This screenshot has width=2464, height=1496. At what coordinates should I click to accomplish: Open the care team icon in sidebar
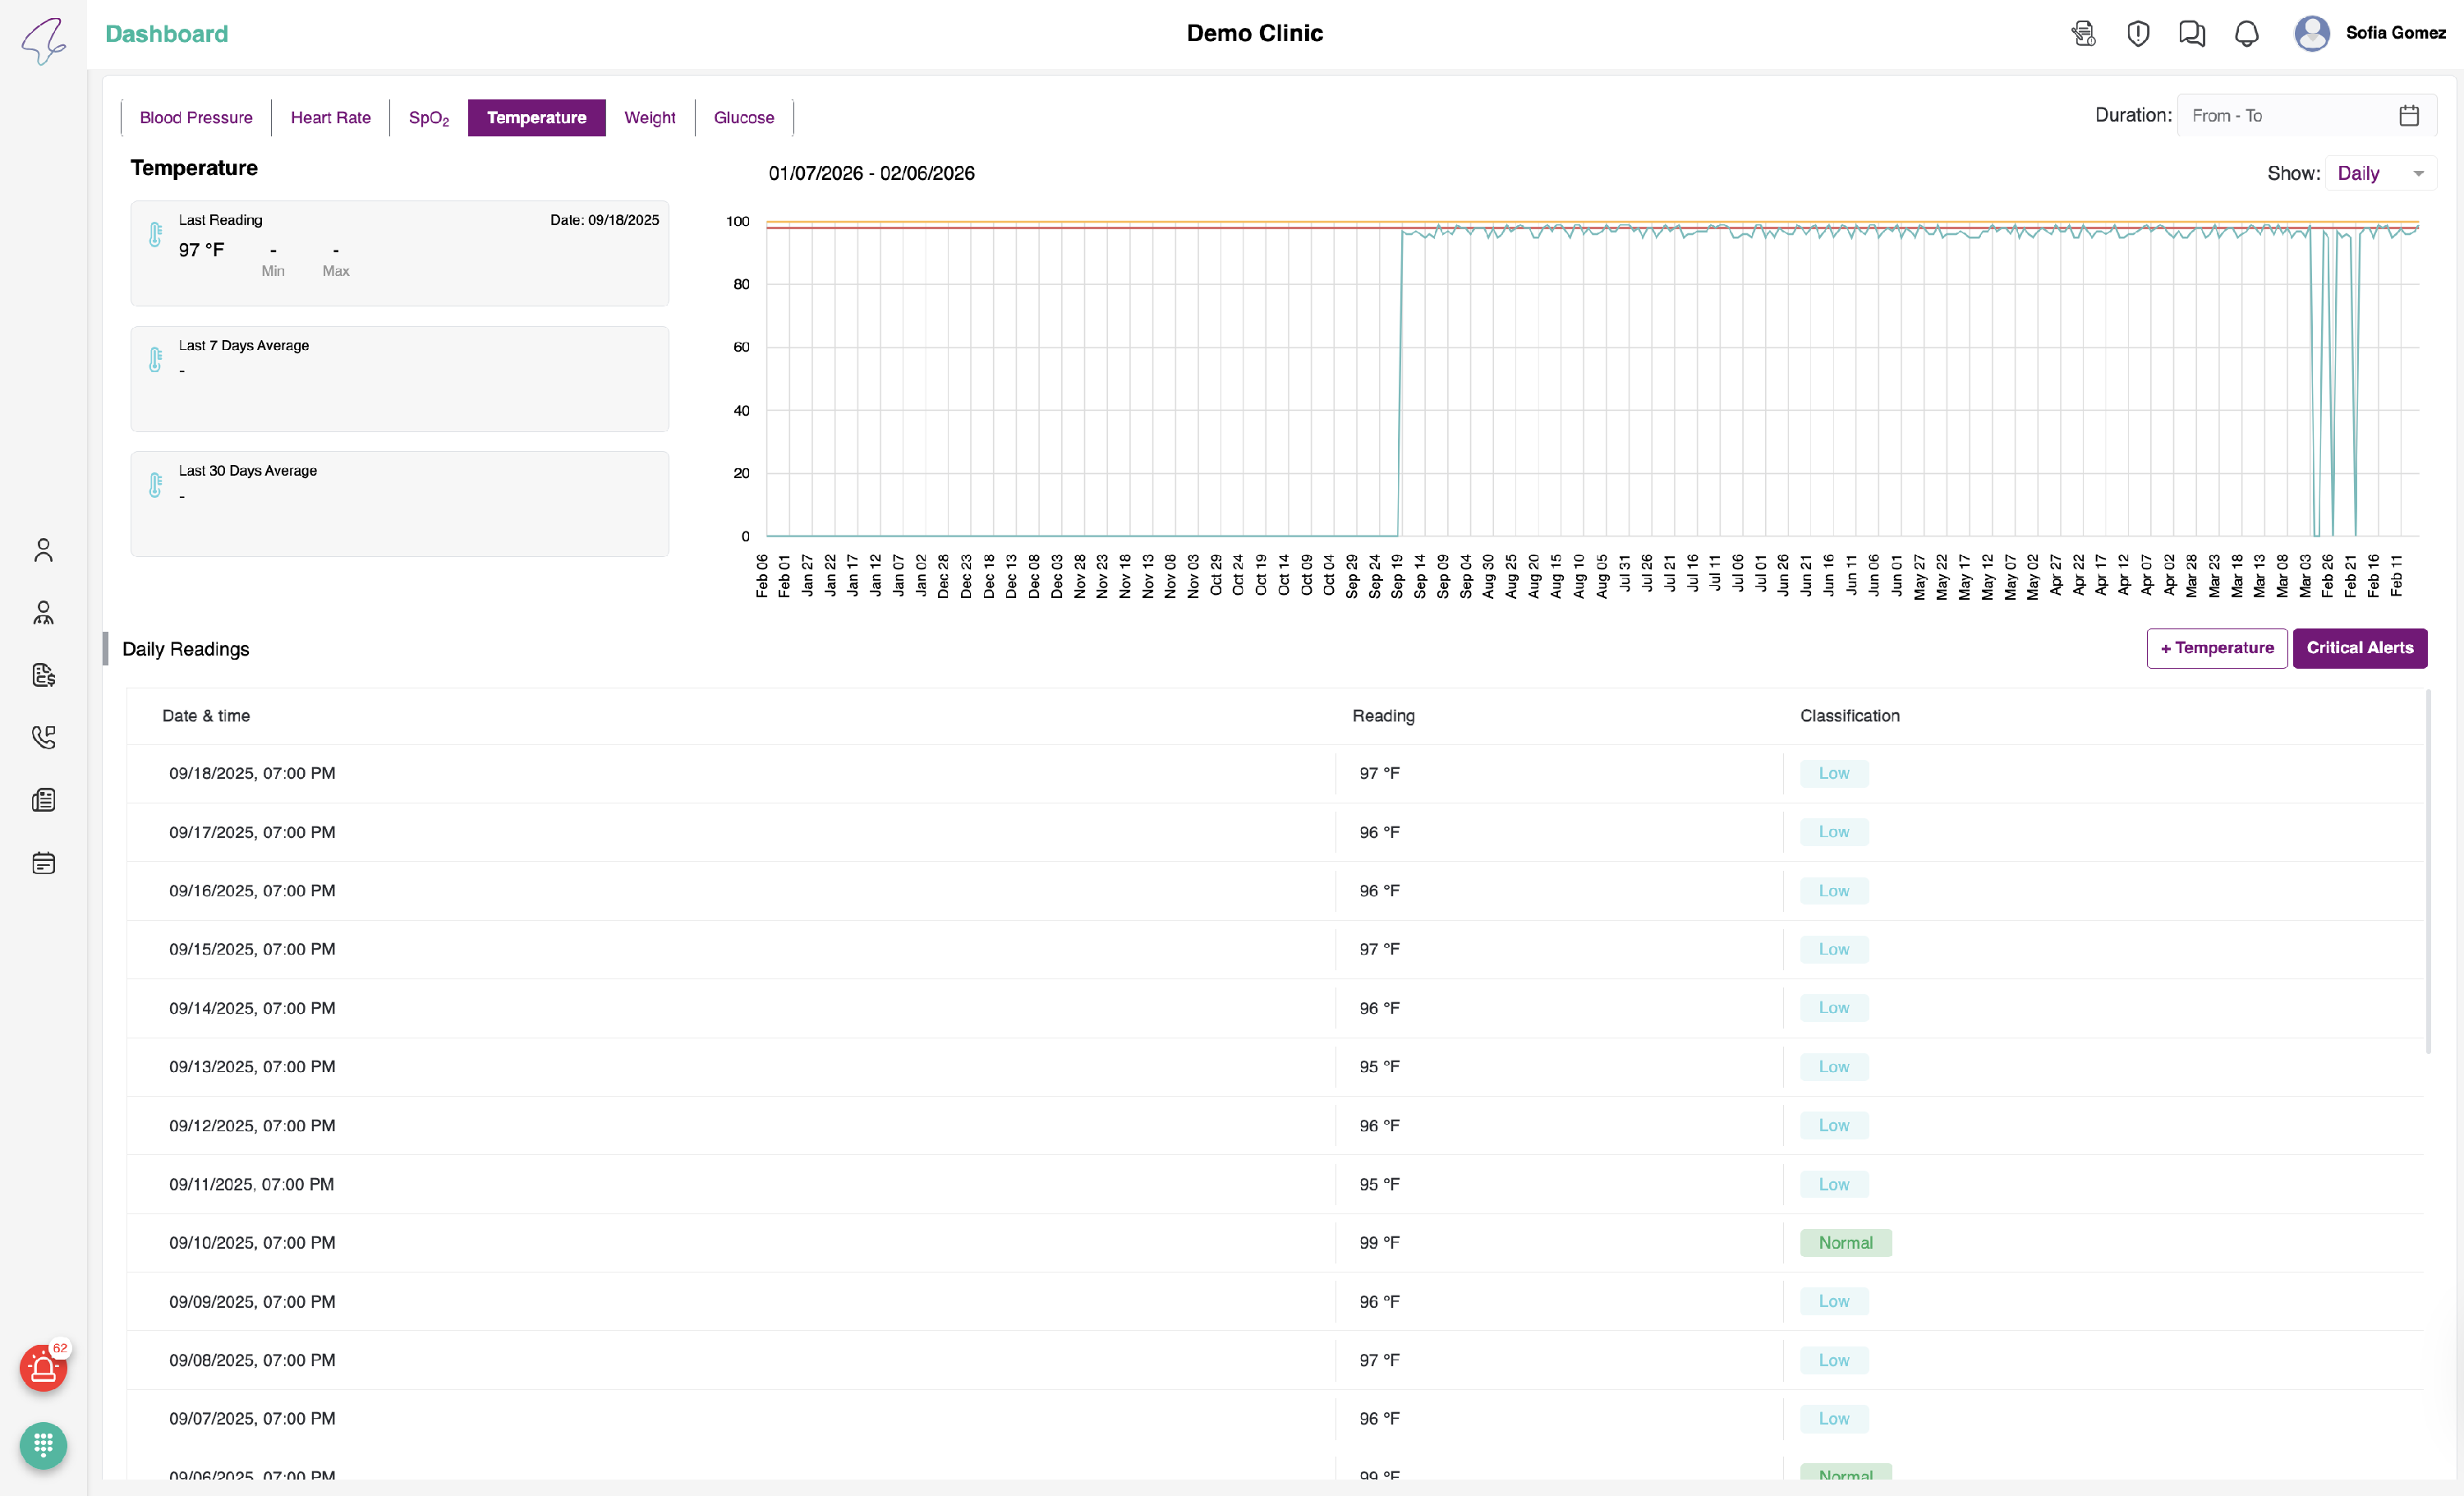pyautogui.click(x=43, y=612)
